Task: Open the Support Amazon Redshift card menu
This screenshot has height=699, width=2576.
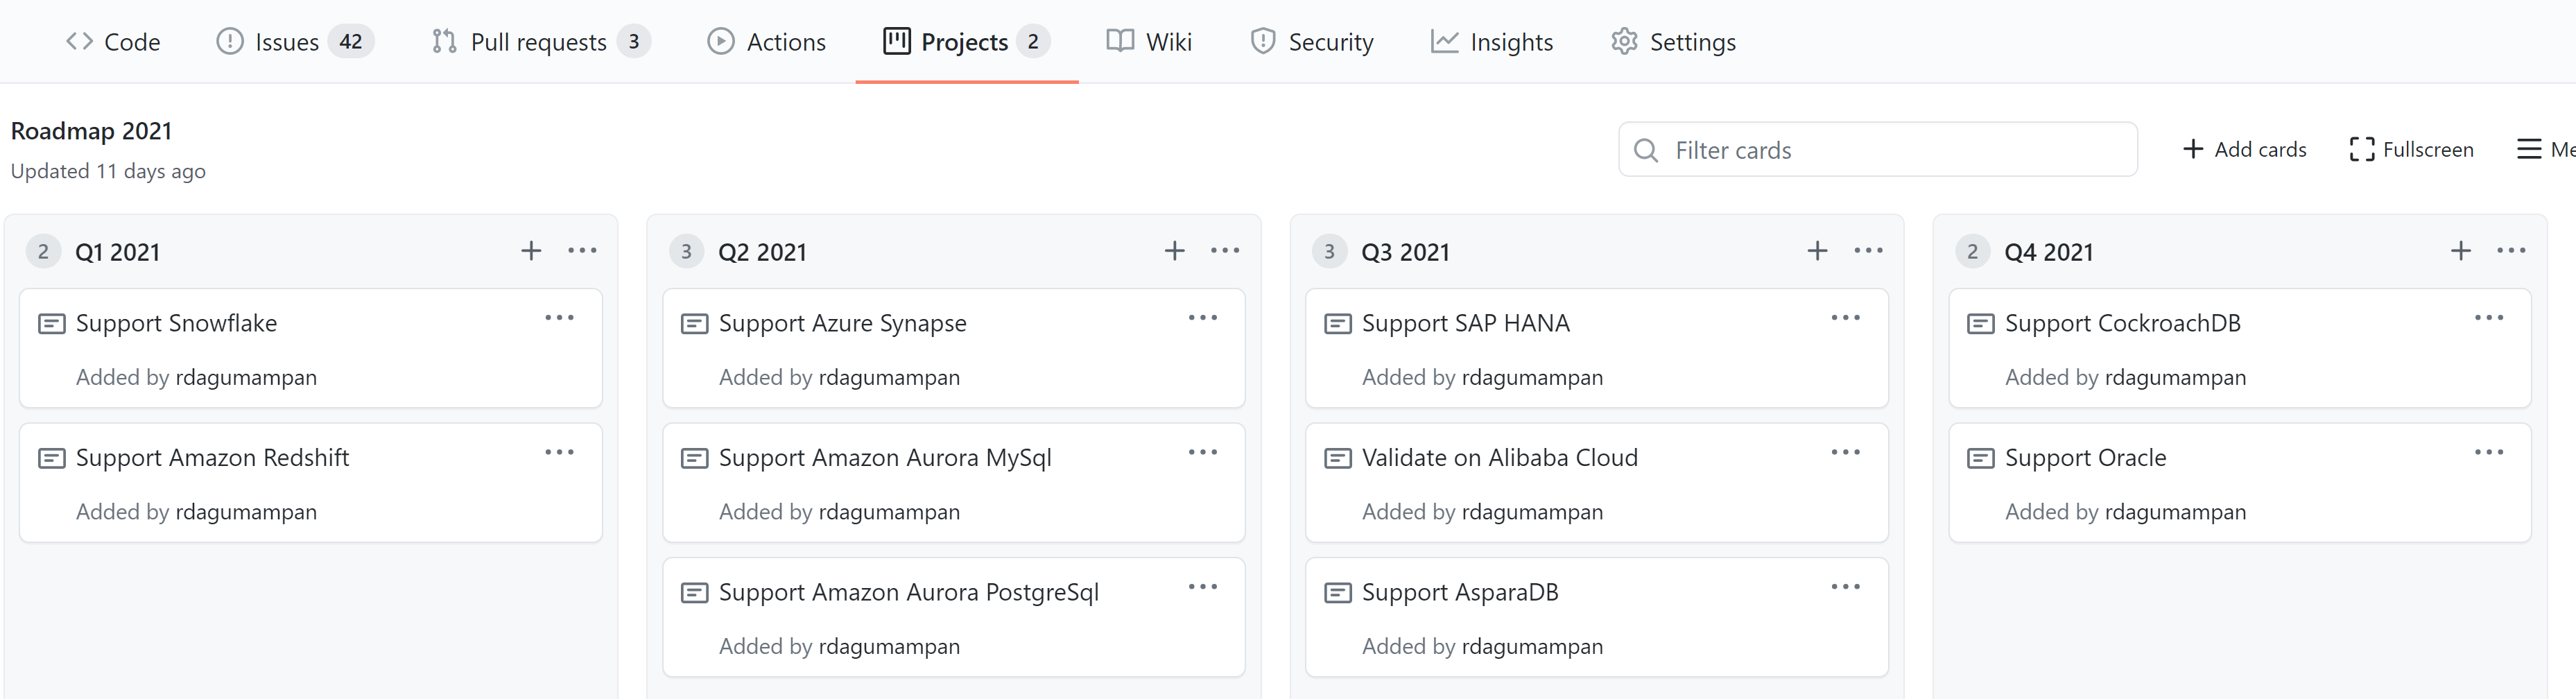Action: (559, 453)
